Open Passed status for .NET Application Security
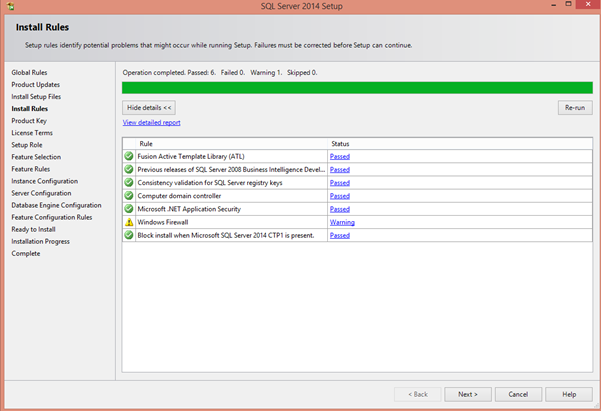This screenshot has height=411, width=601. (340, 209)
